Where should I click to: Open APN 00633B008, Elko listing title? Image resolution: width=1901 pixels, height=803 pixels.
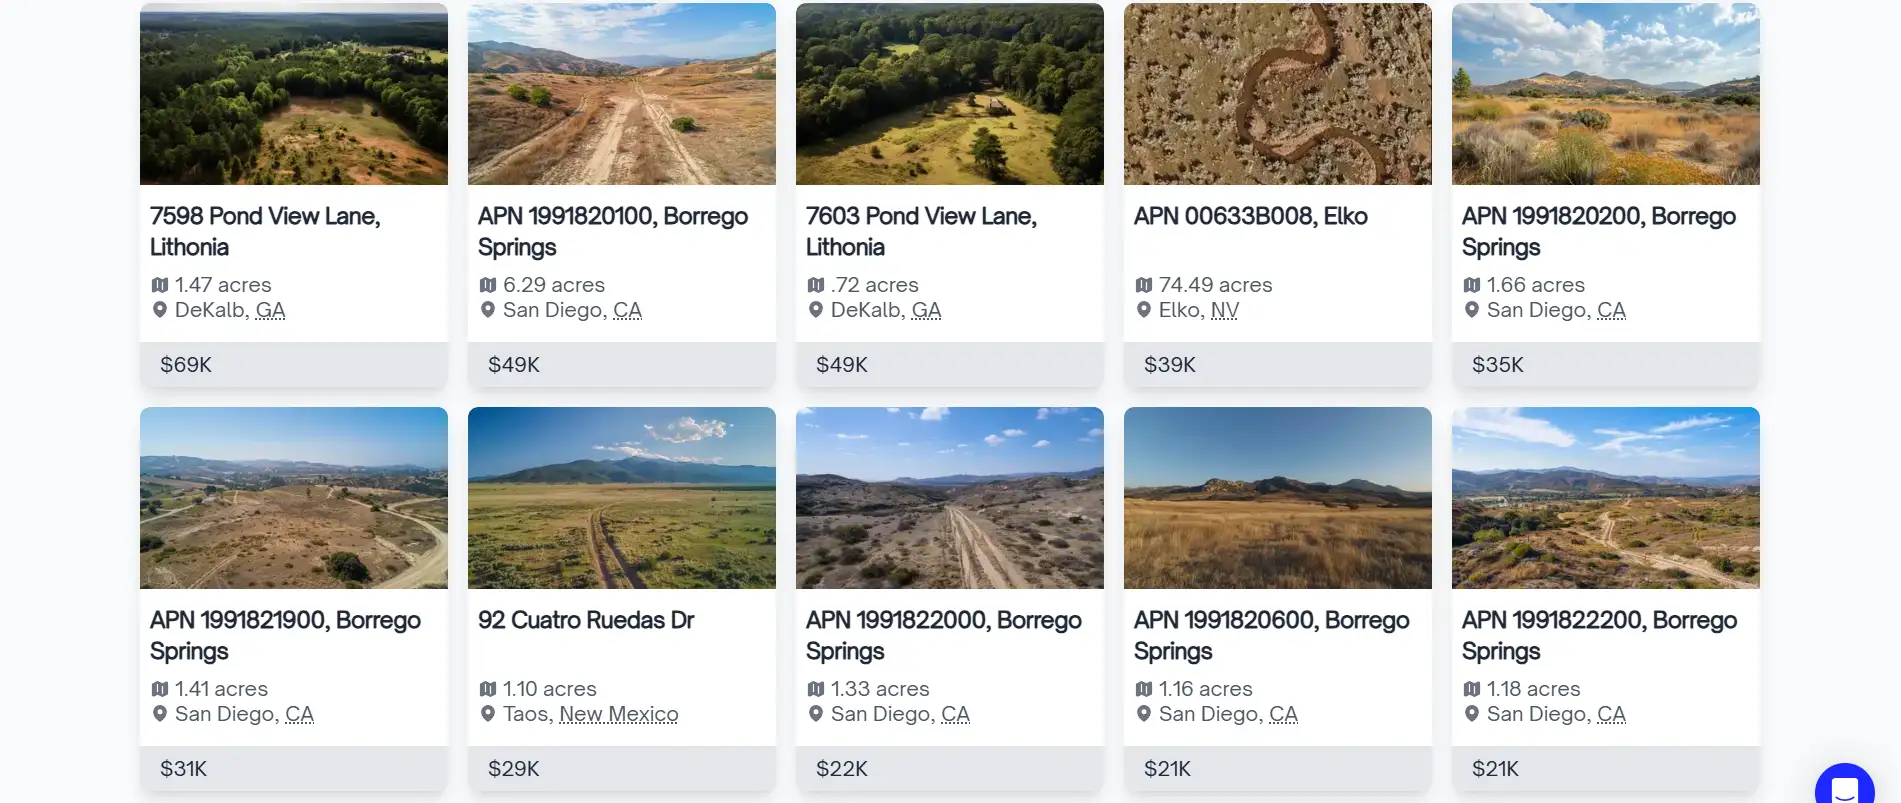click(x=1250, y=216)
